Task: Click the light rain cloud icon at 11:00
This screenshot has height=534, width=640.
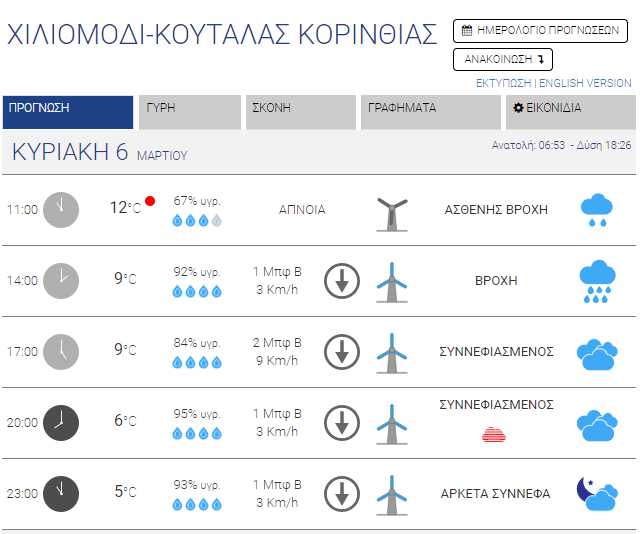Action: click(597, 210)
